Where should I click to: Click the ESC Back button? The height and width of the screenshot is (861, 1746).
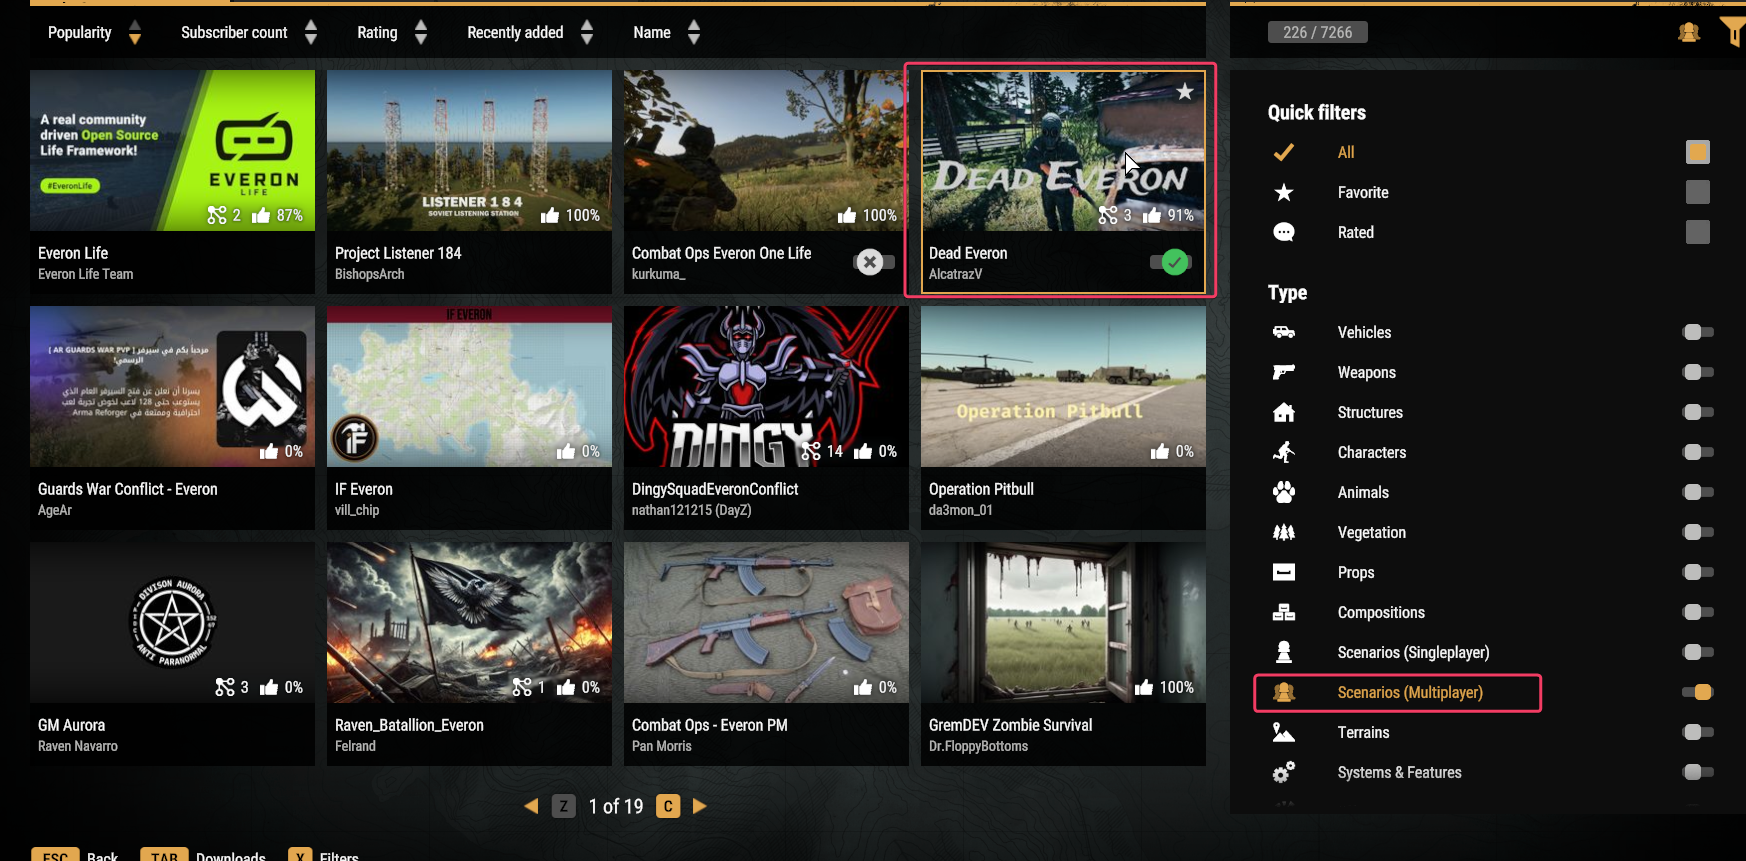pyautogui.click(x=75, y=855)
